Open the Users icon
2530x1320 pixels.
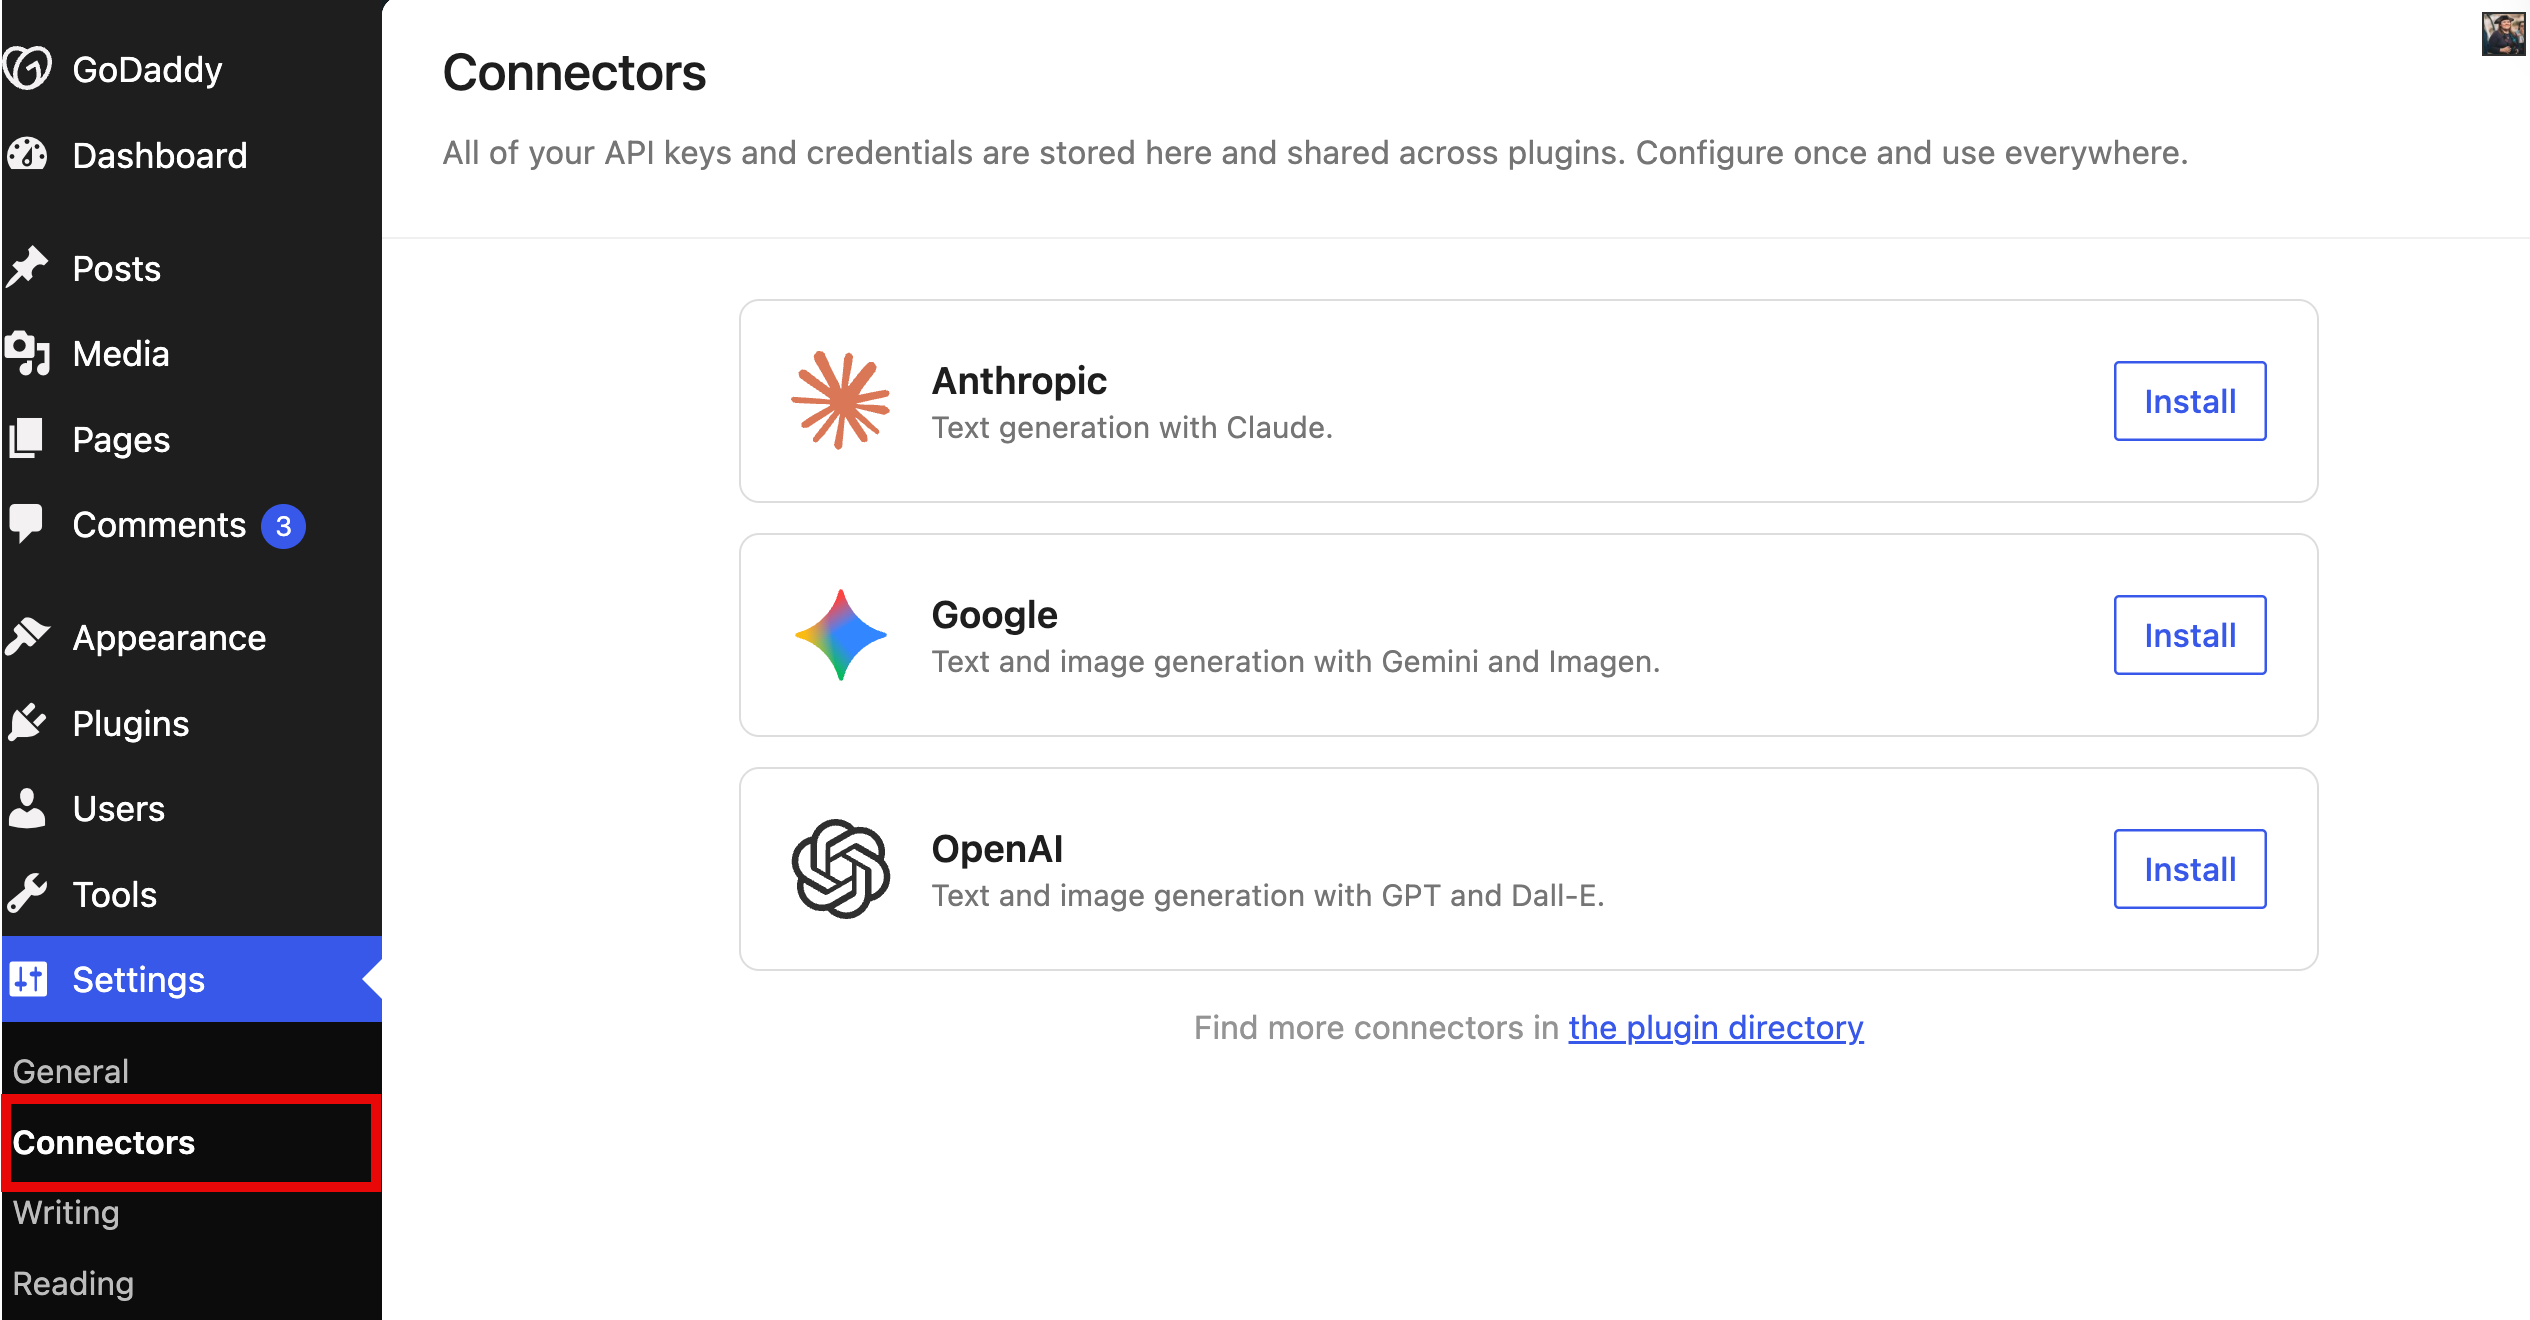click(x=28, y=808)
